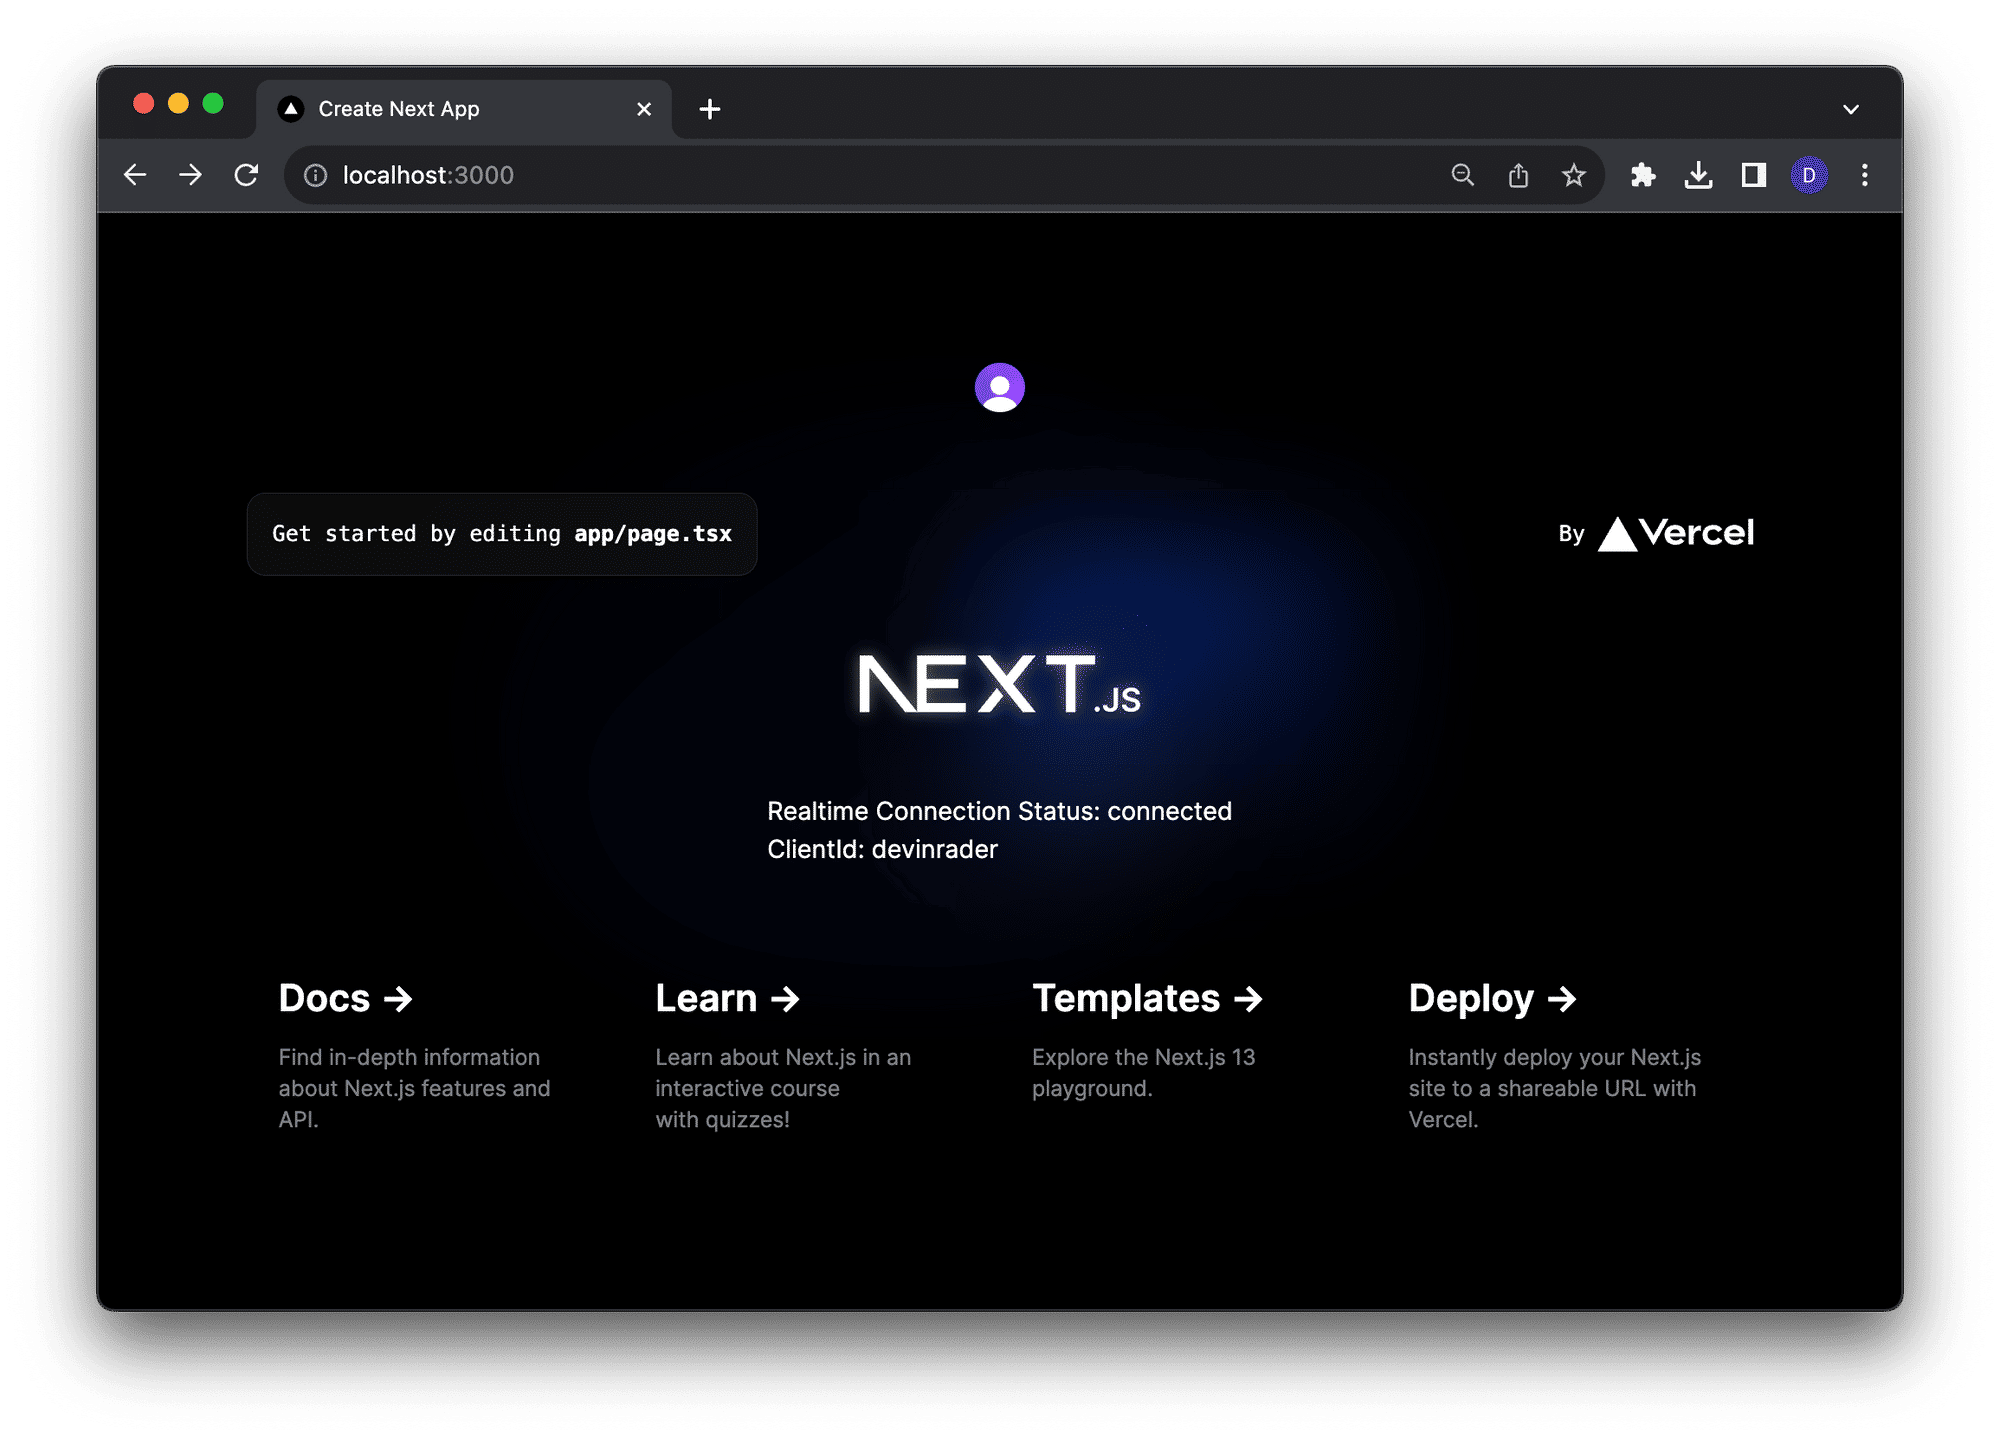Click the purple user avatar button

1000,388
